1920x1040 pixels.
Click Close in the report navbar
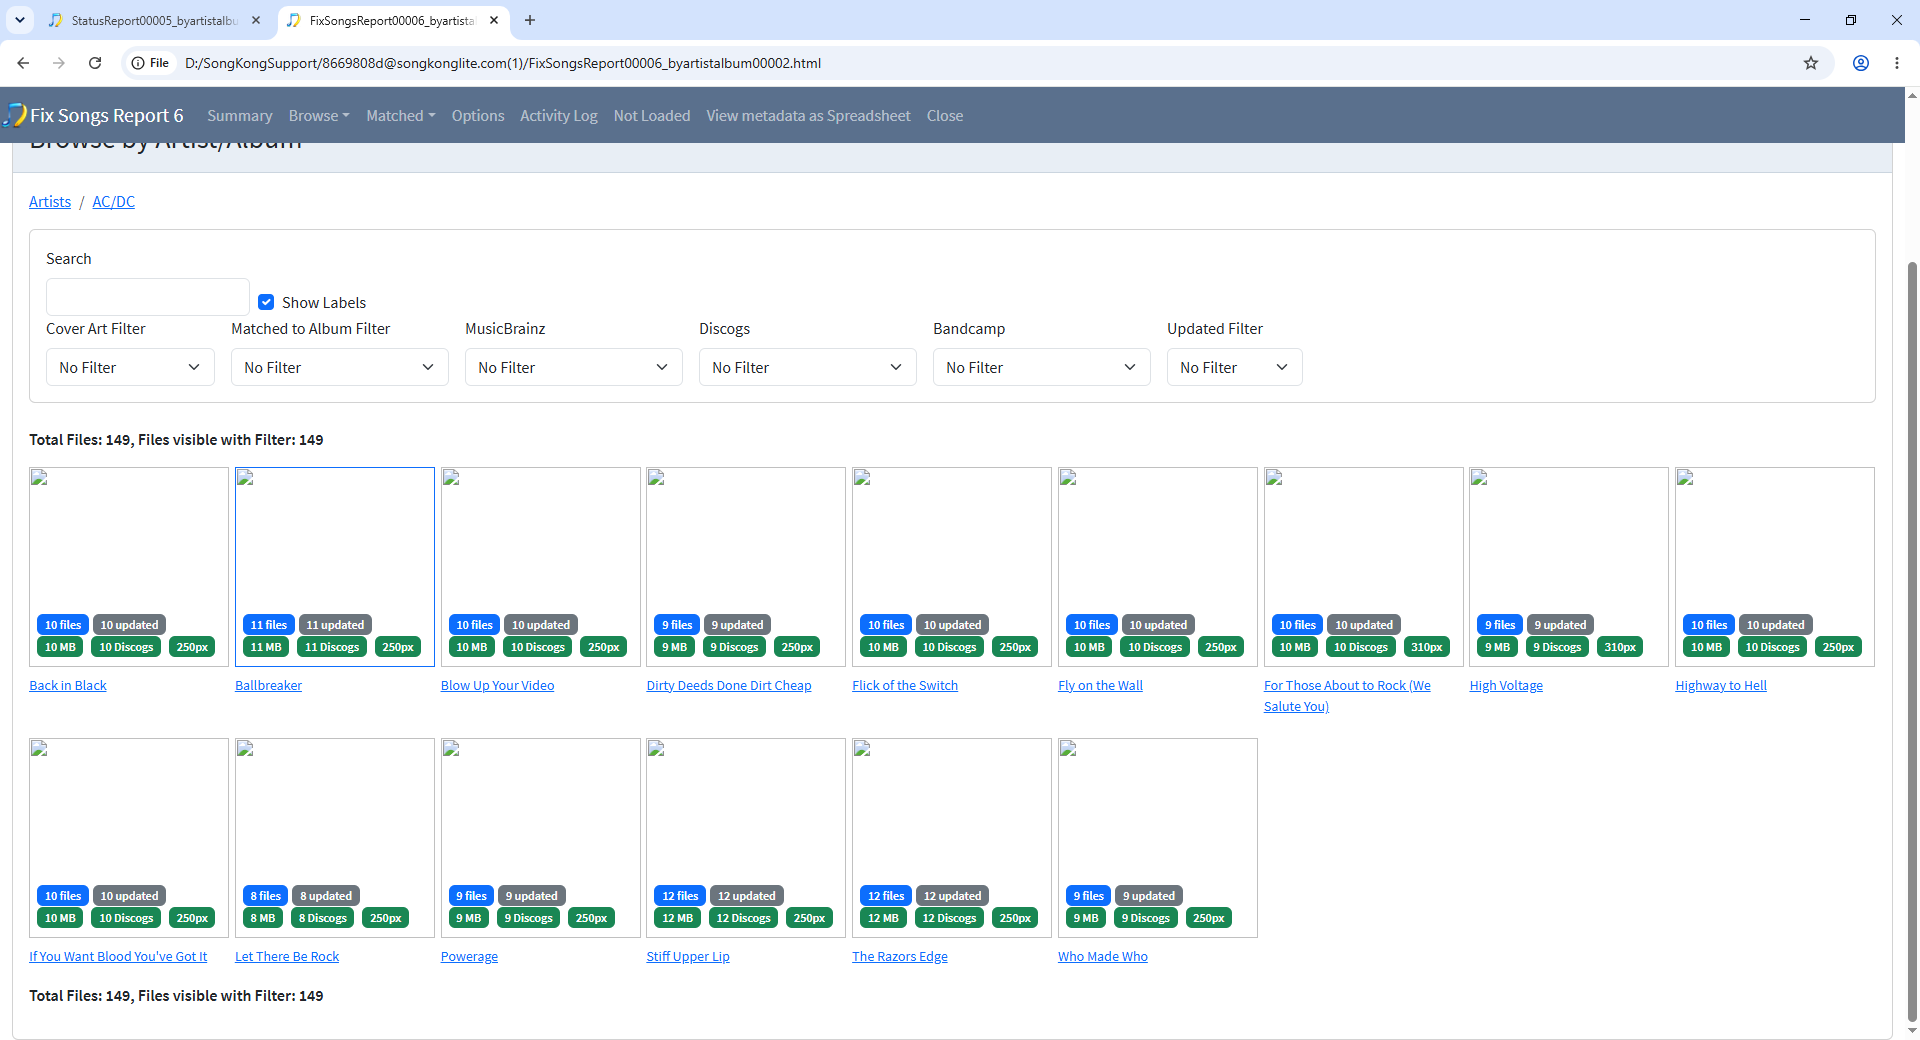(945, 116)
